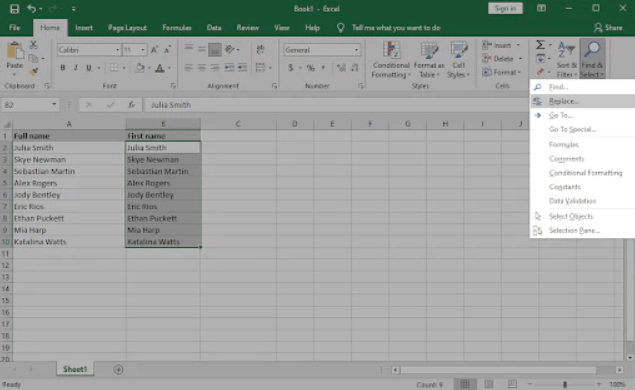Image resolution: width=635 pixels, height=390 pixels.
Task: Click Delete cells button
Action: click(501, 59)
